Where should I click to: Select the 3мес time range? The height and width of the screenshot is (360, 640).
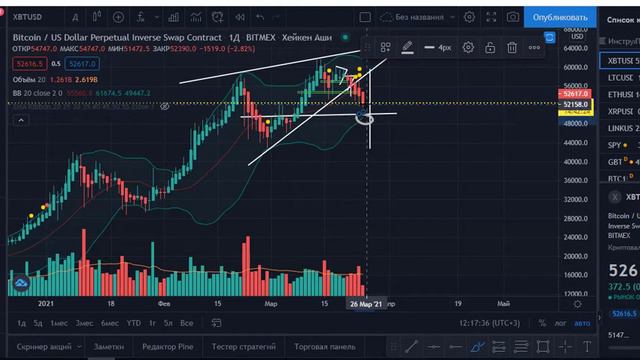click(x=84, y=323)
